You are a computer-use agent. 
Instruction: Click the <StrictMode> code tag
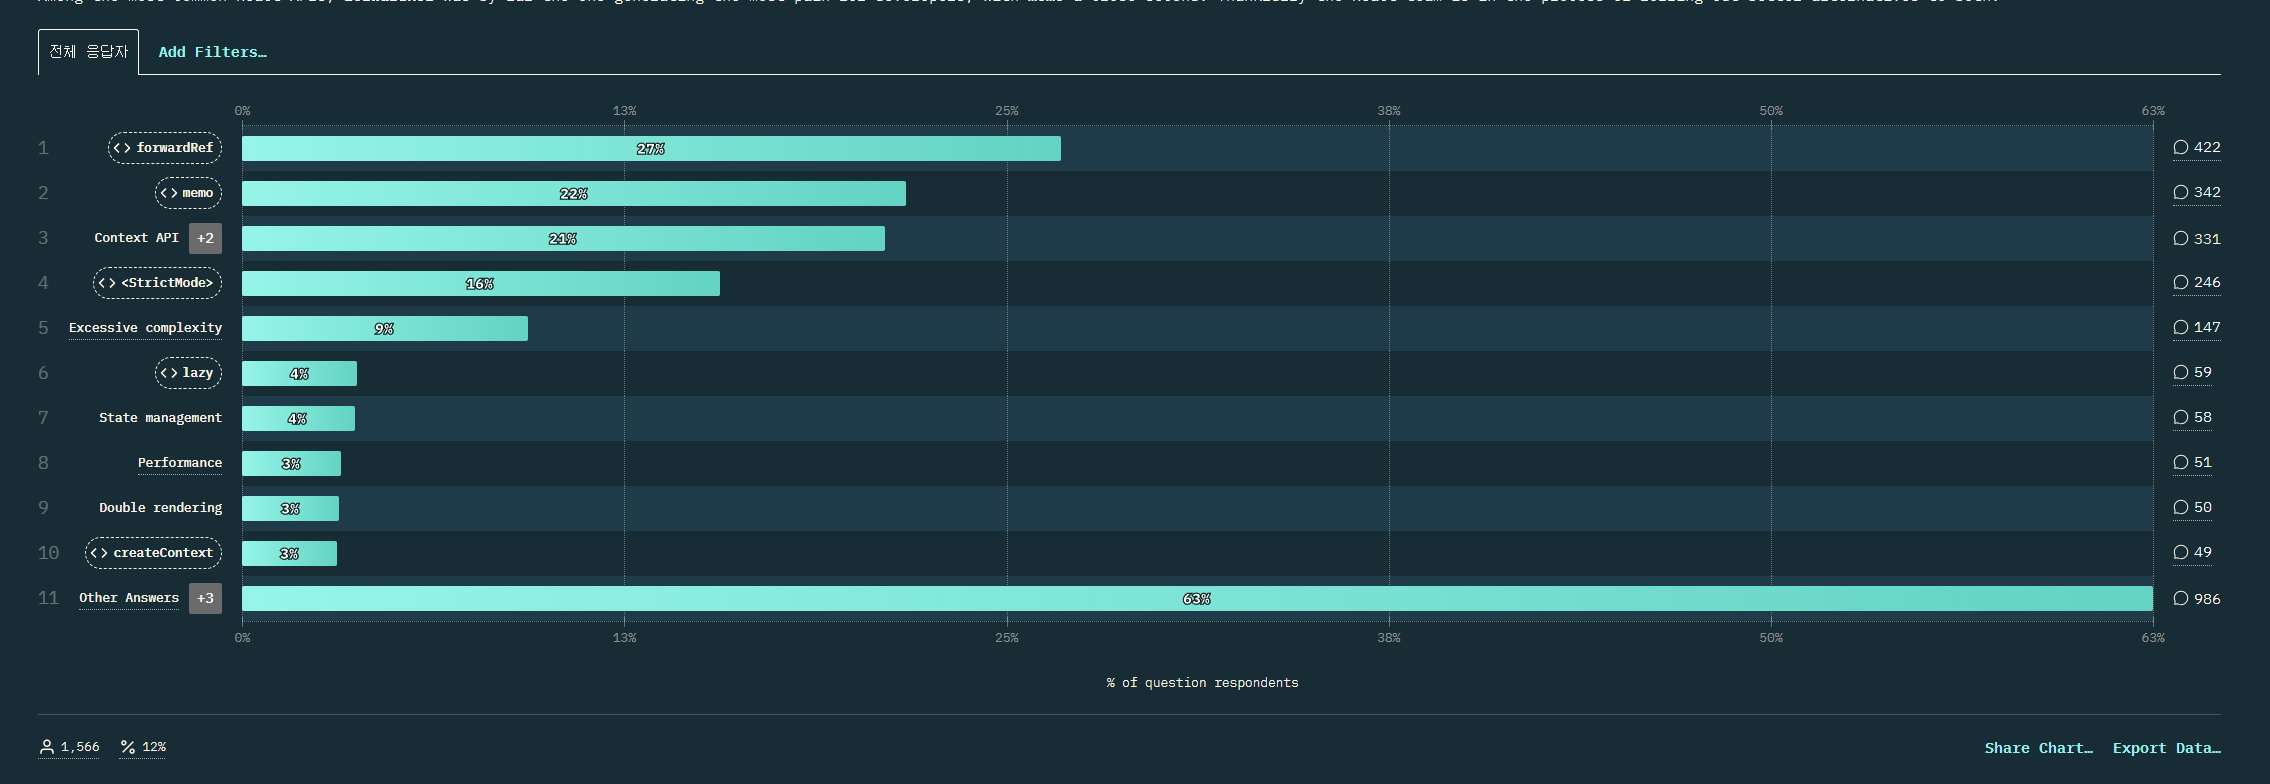tap(157, 283)
